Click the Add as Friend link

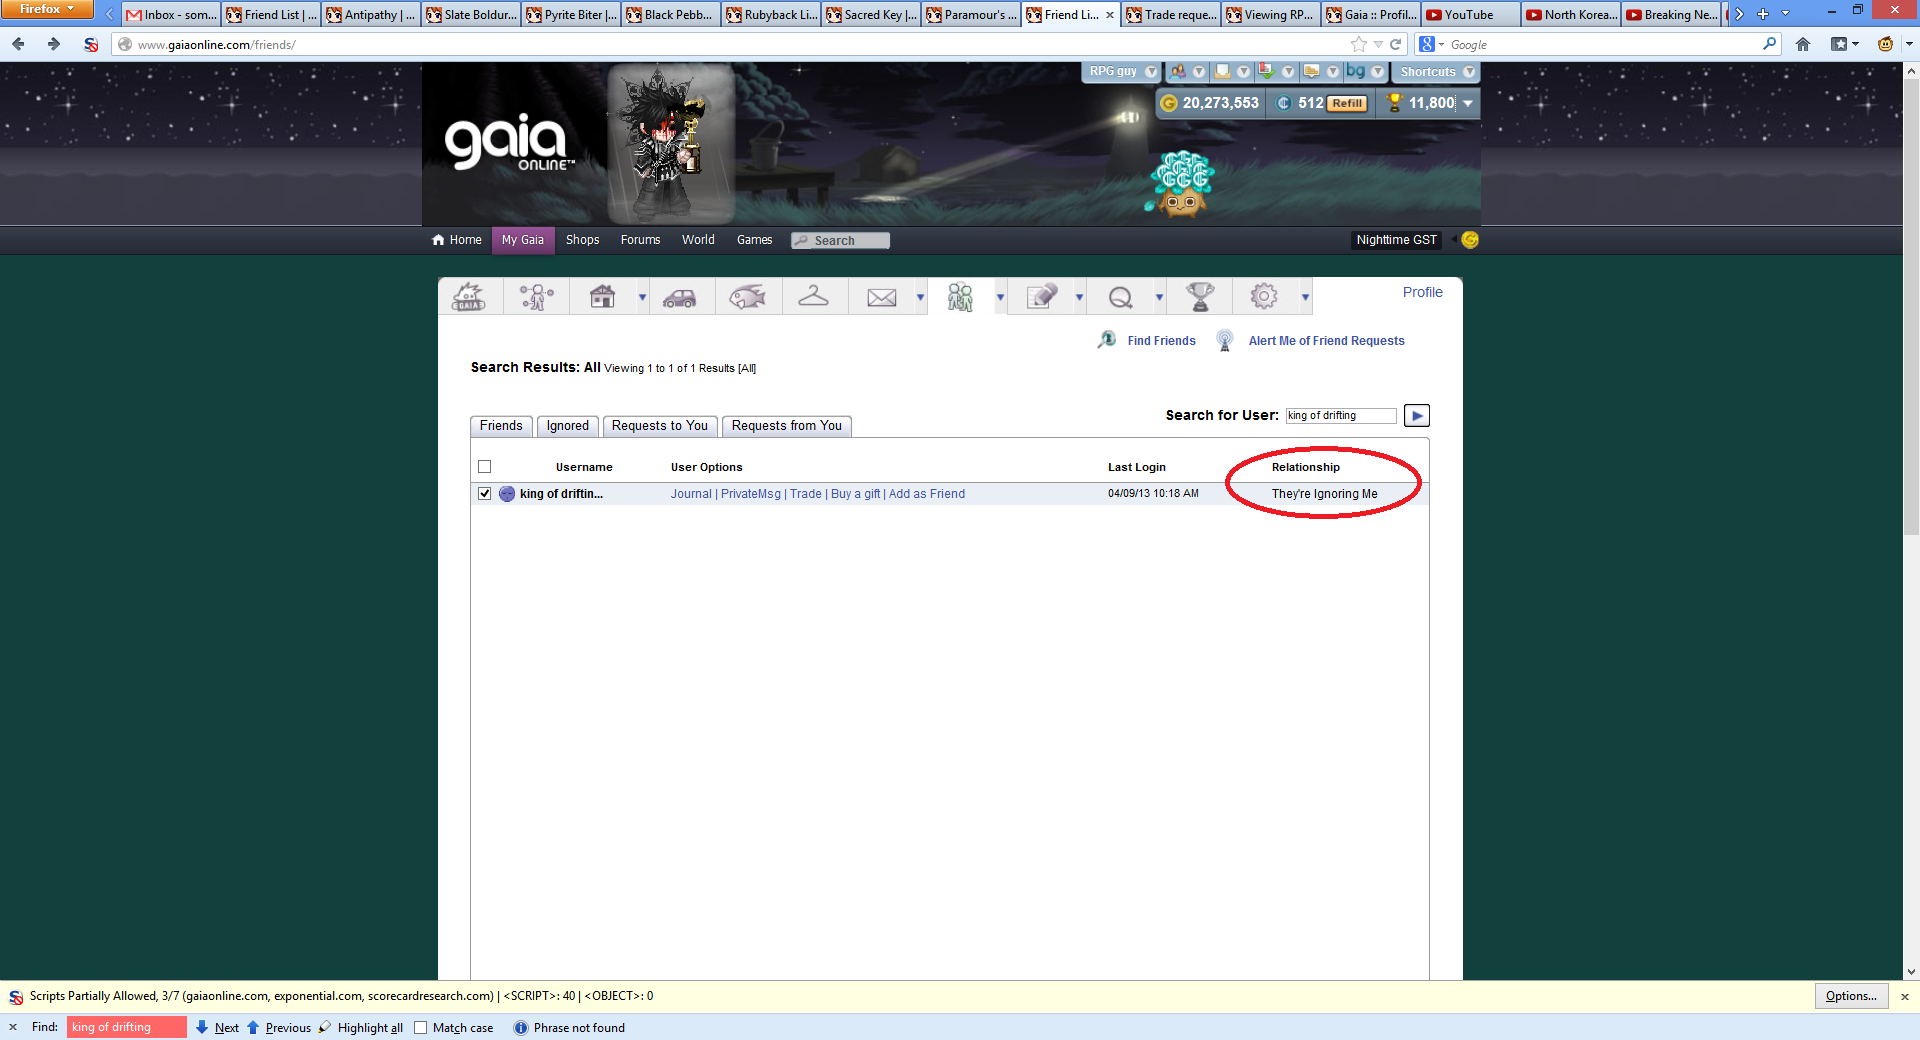(927, 494)
